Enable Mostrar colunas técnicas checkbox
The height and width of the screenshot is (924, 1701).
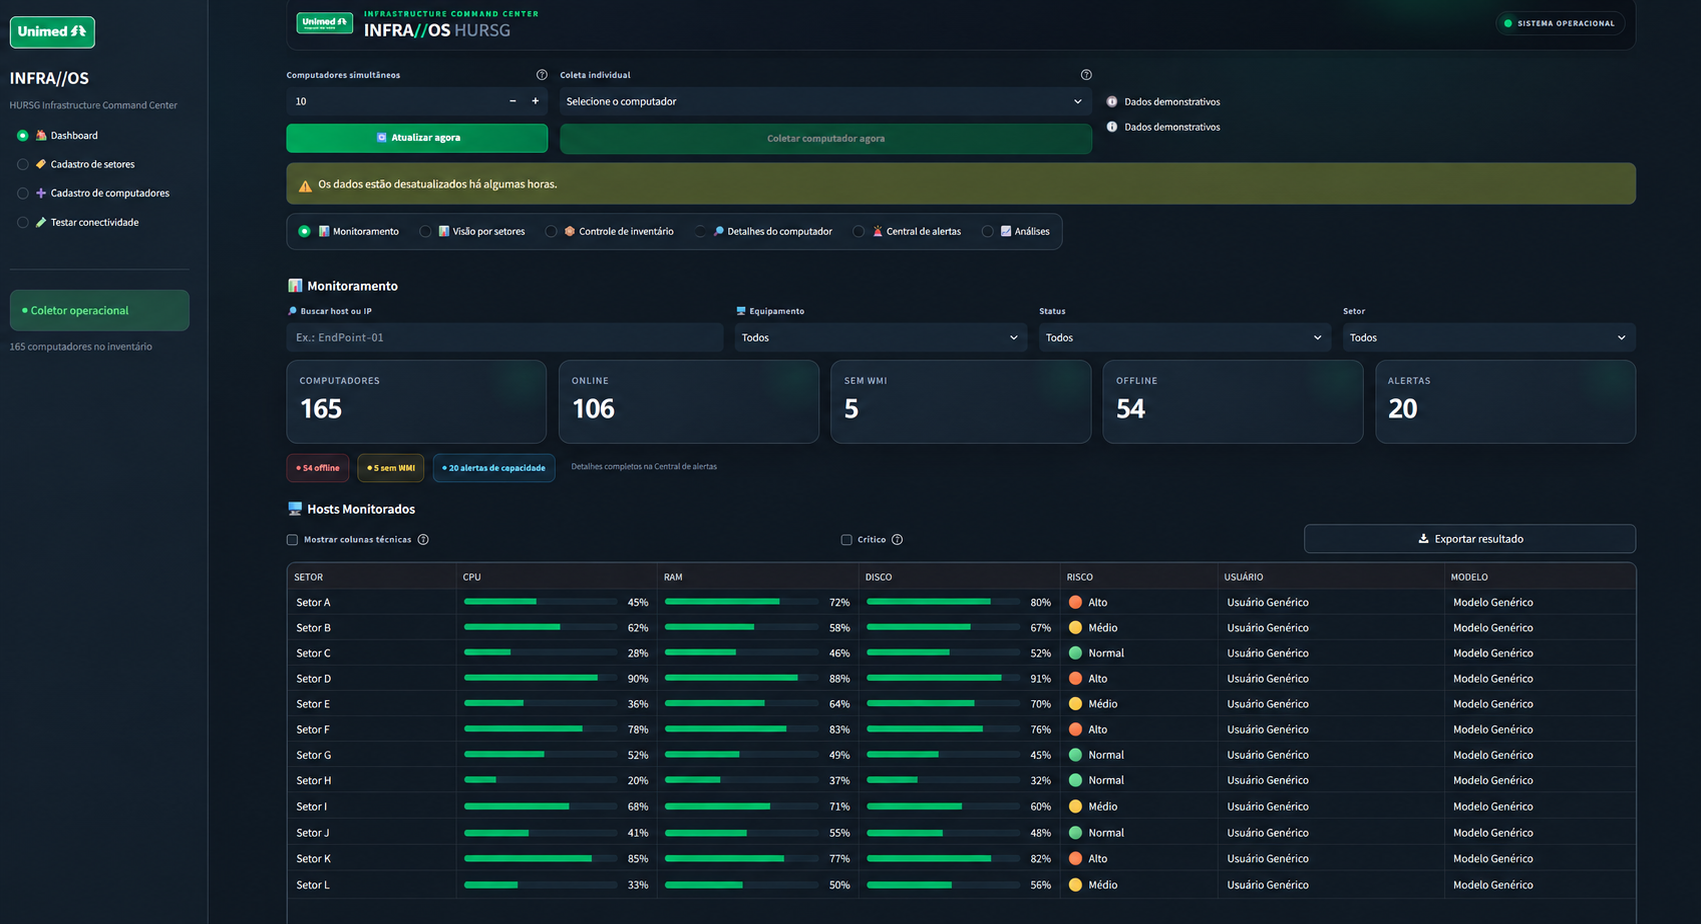293,540
